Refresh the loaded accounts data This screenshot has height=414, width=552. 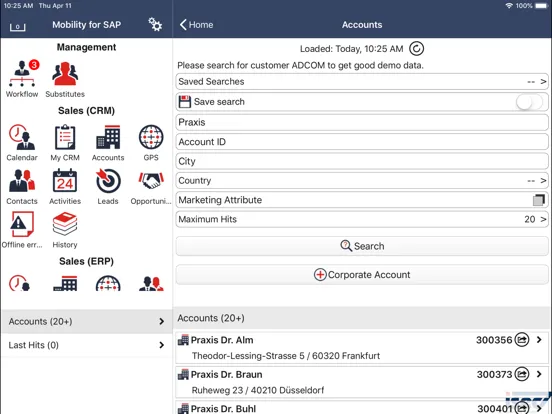(416, 49)
